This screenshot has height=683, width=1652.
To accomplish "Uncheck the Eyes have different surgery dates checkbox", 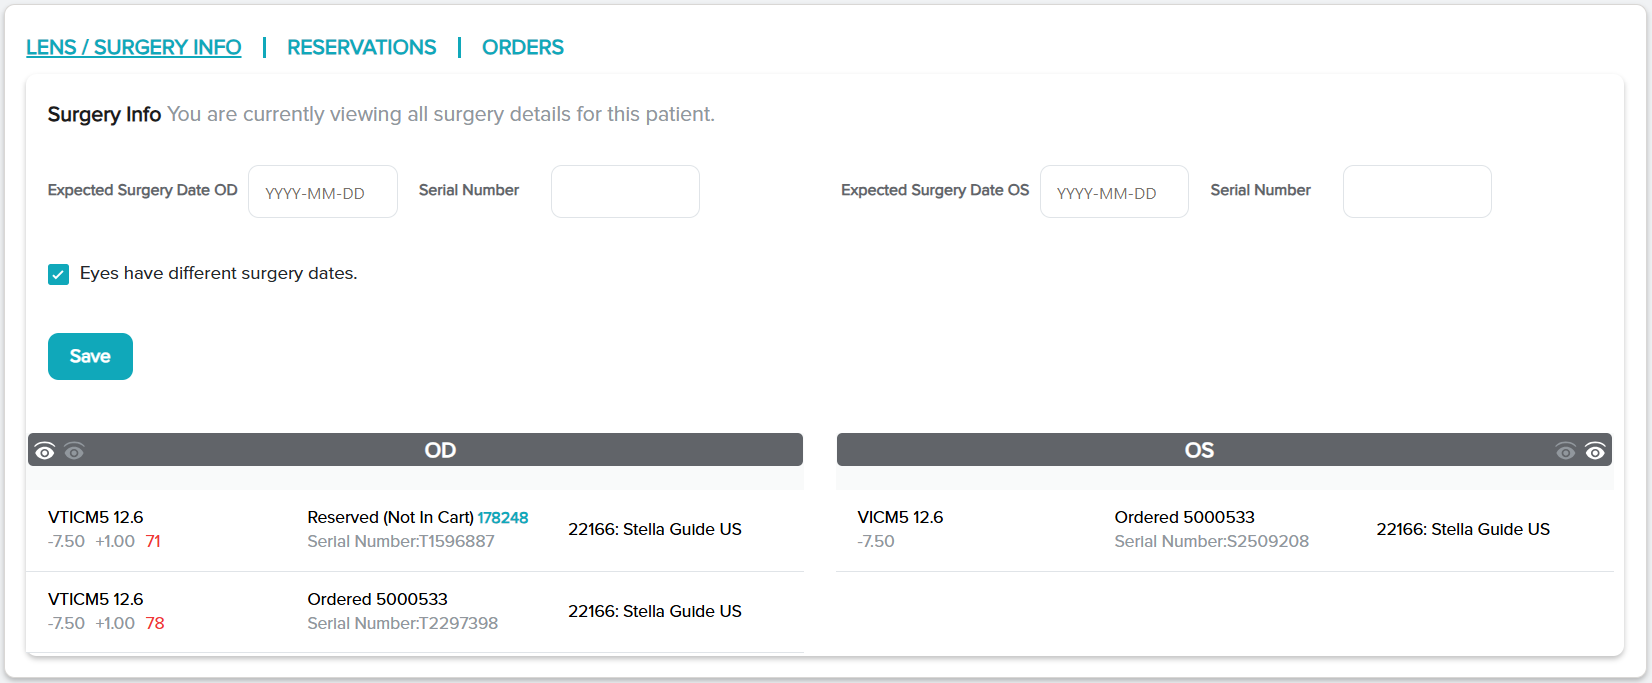I will click(x=59, y=274).
